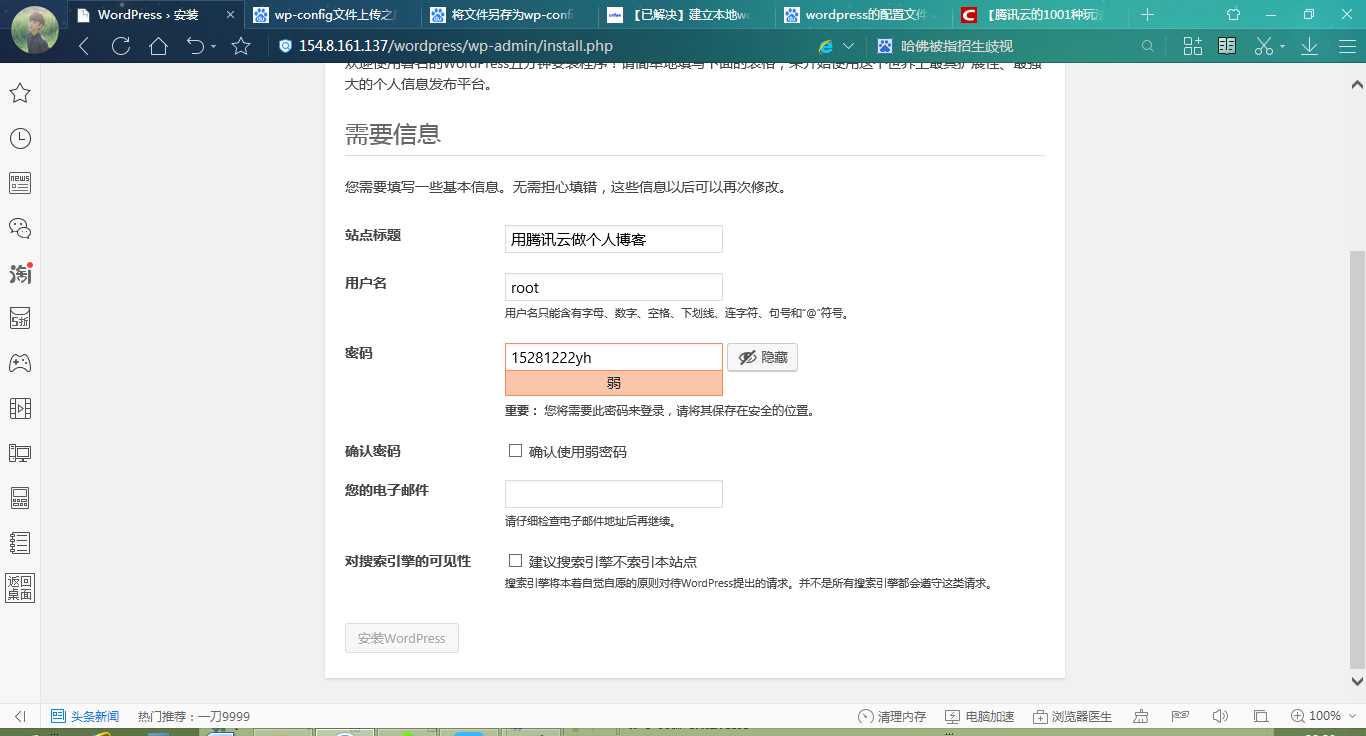This screenshot has height=736, width=1366.
Task: Open the WeChat chat icon in sidebar
Action: click(x=19, y=228)
